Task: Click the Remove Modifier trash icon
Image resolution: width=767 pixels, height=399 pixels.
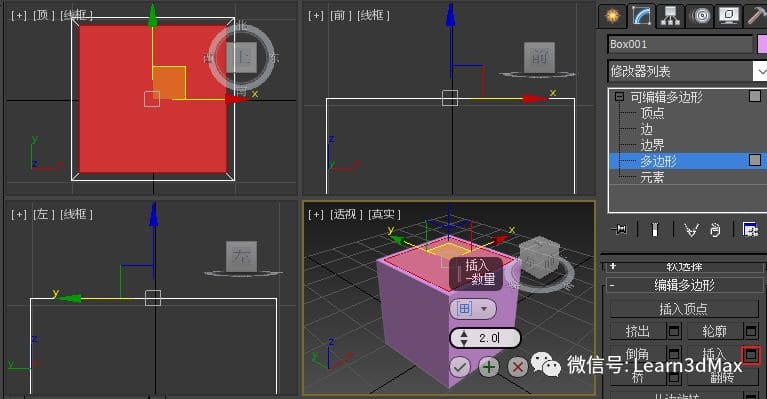Action: click(x=715, y=229)
